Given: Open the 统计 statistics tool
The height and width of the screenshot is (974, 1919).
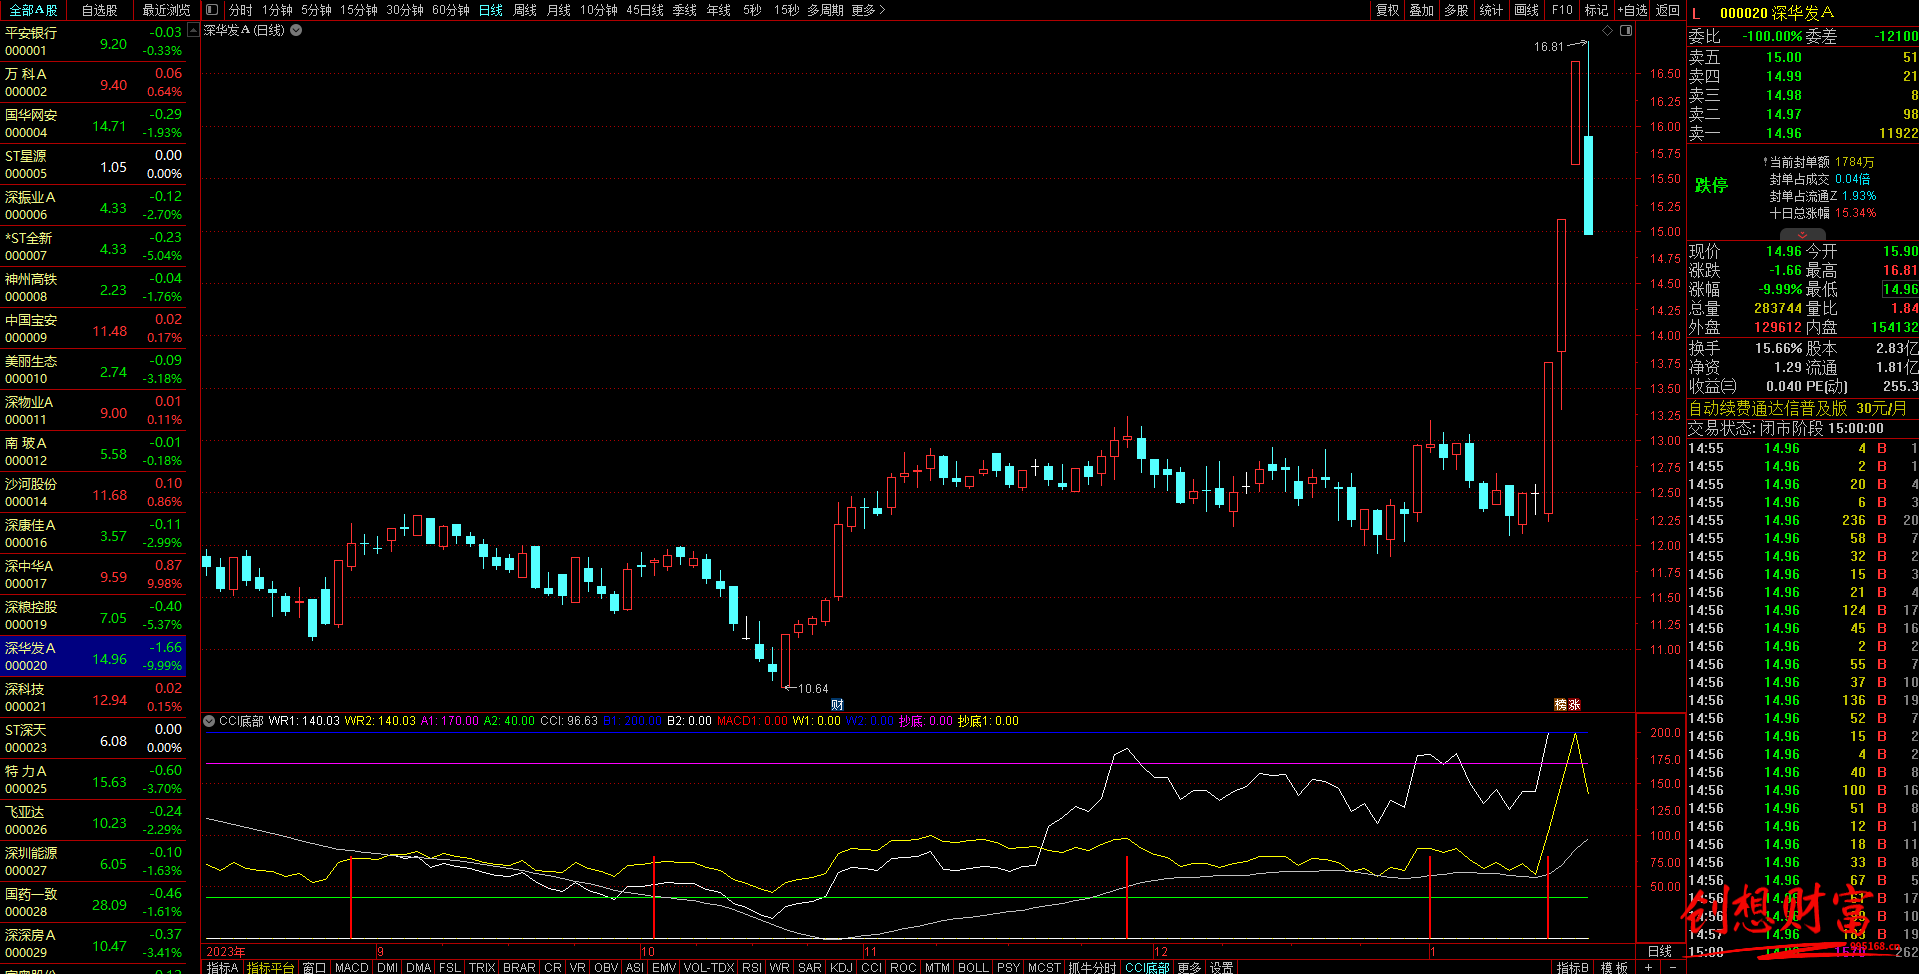Looking at the screenshot, I should [1490, 10].
